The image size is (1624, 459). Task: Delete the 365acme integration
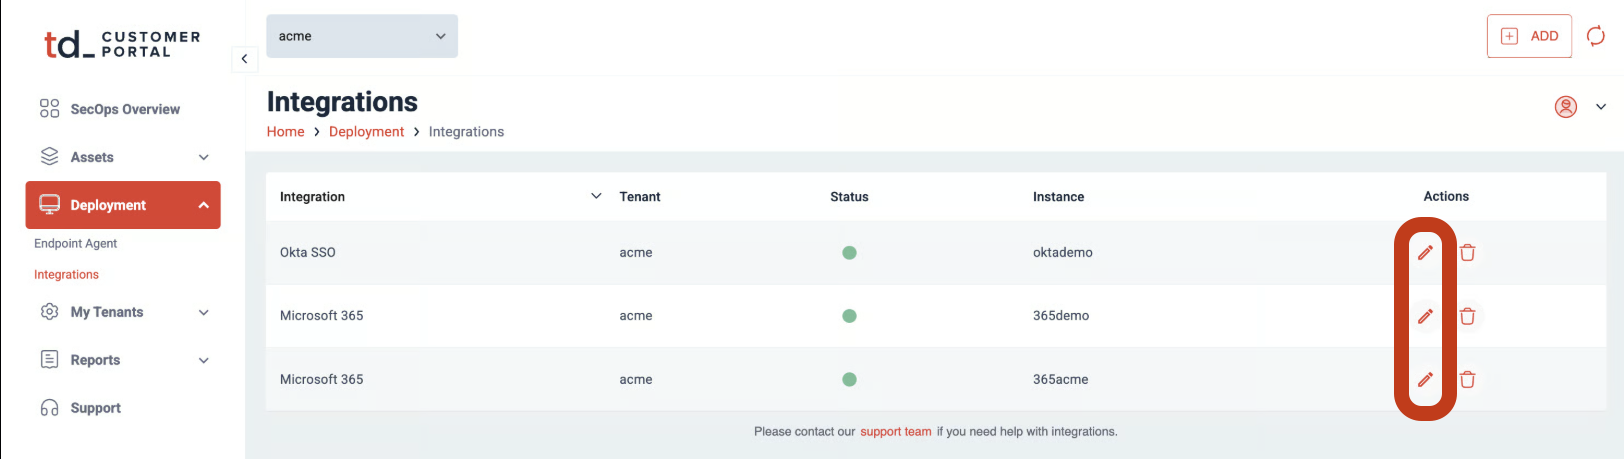1467,380
